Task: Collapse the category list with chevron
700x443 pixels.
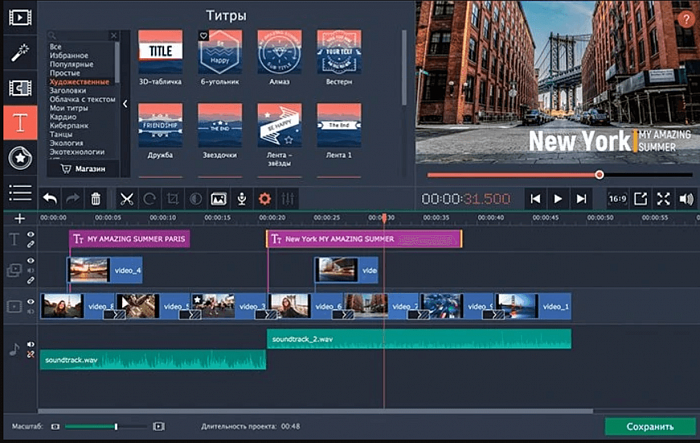Action: [125, 104]
